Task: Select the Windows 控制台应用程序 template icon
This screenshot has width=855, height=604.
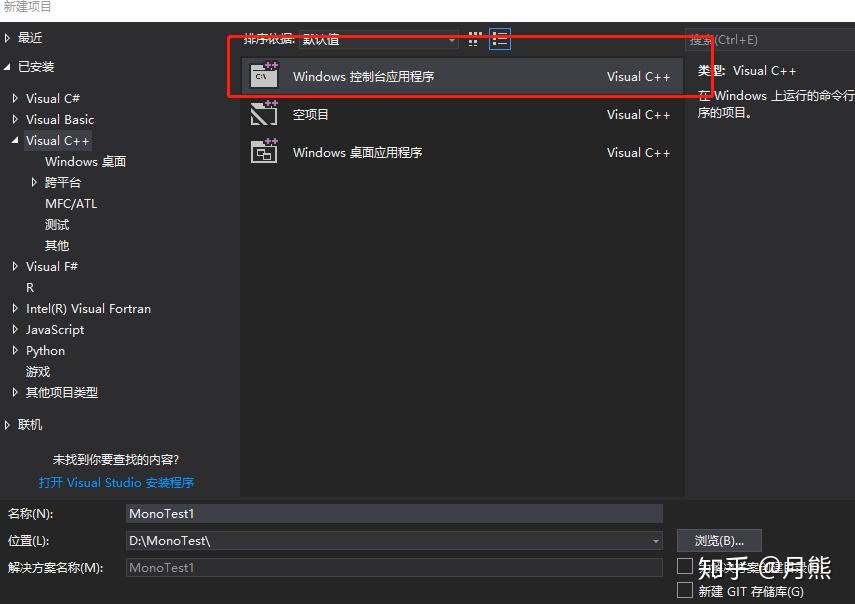Action: coord(264,74)
